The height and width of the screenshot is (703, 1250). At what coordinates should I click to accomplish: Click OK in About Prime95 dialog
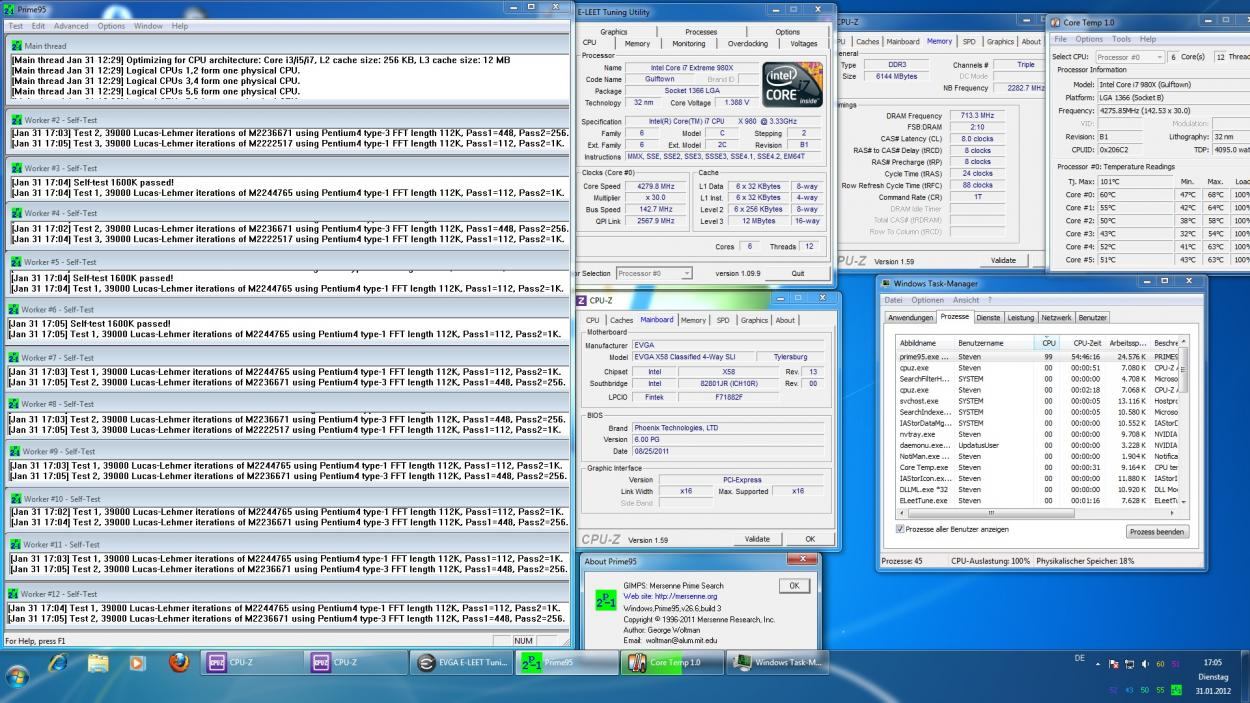[794, 586]
